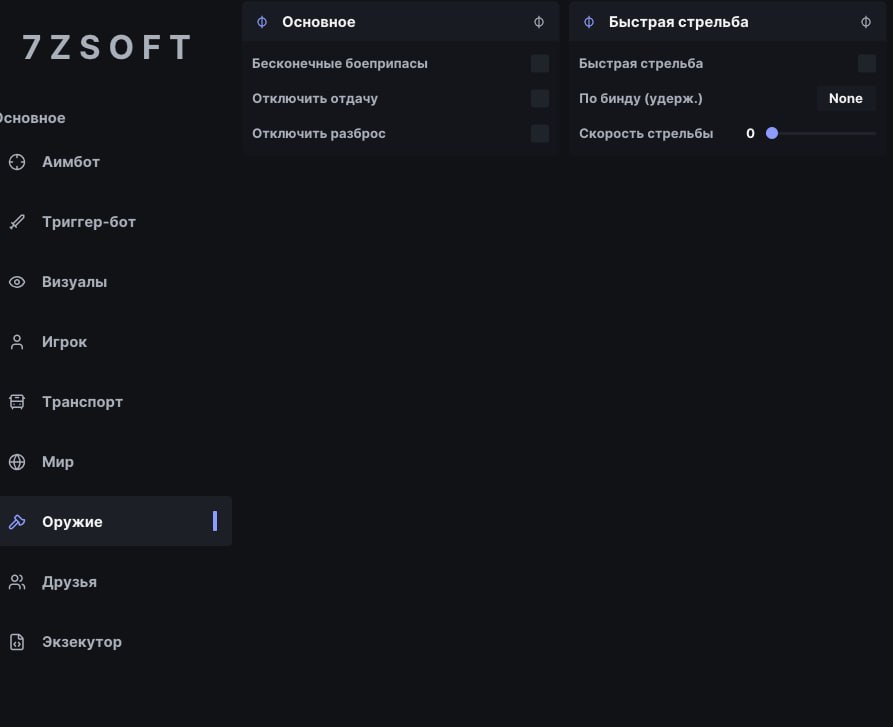Click right icon of Быстрая стрельба header
This screenshot has width=893, height=727.
tap(866, 22)
